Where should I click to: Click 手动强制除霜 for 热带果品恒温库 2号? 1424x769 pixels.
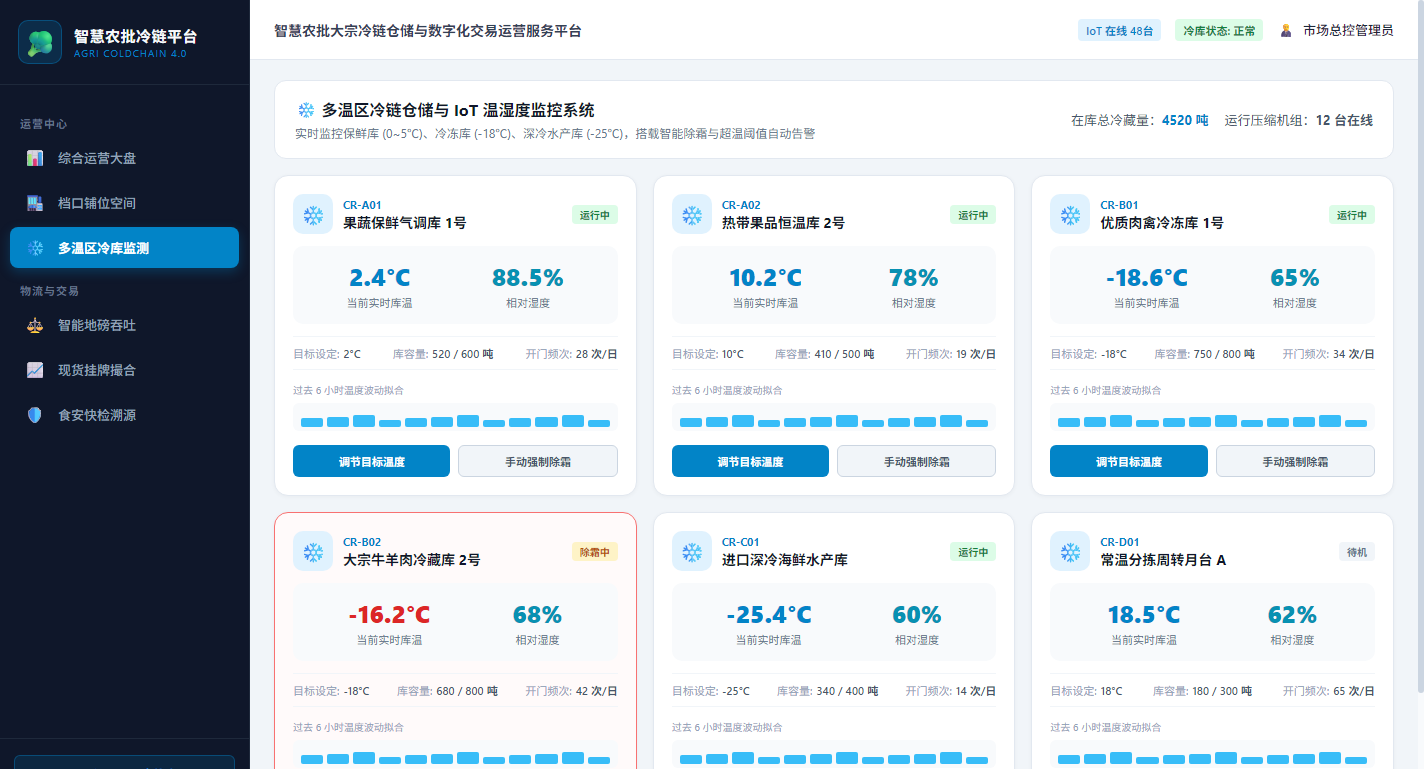(x=916, y=461)
